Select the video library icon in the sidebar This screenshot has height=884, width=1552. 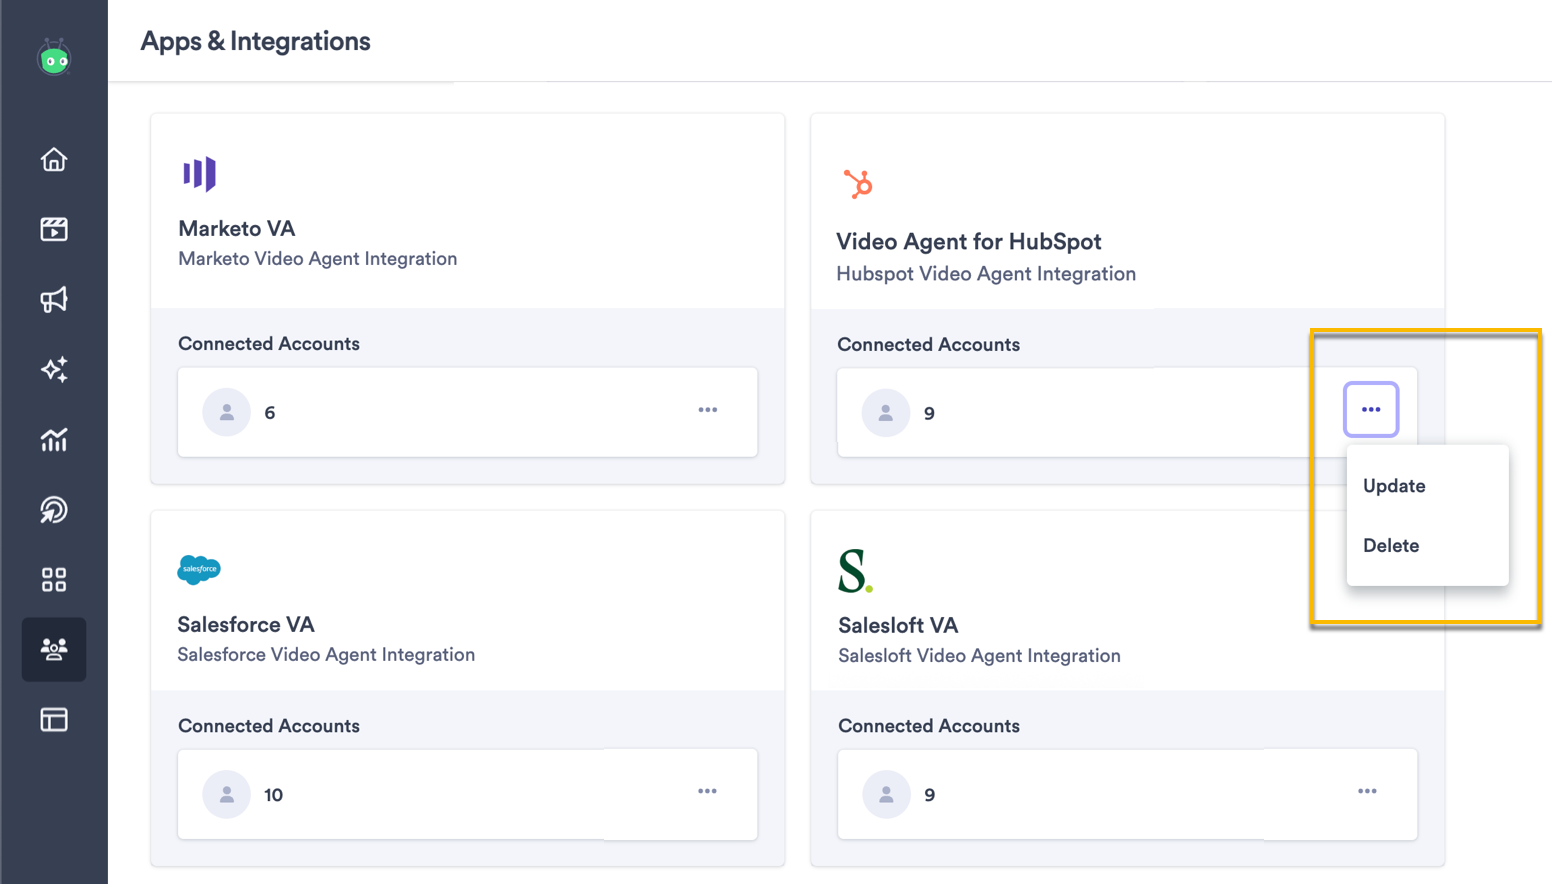tap(54, 229)
